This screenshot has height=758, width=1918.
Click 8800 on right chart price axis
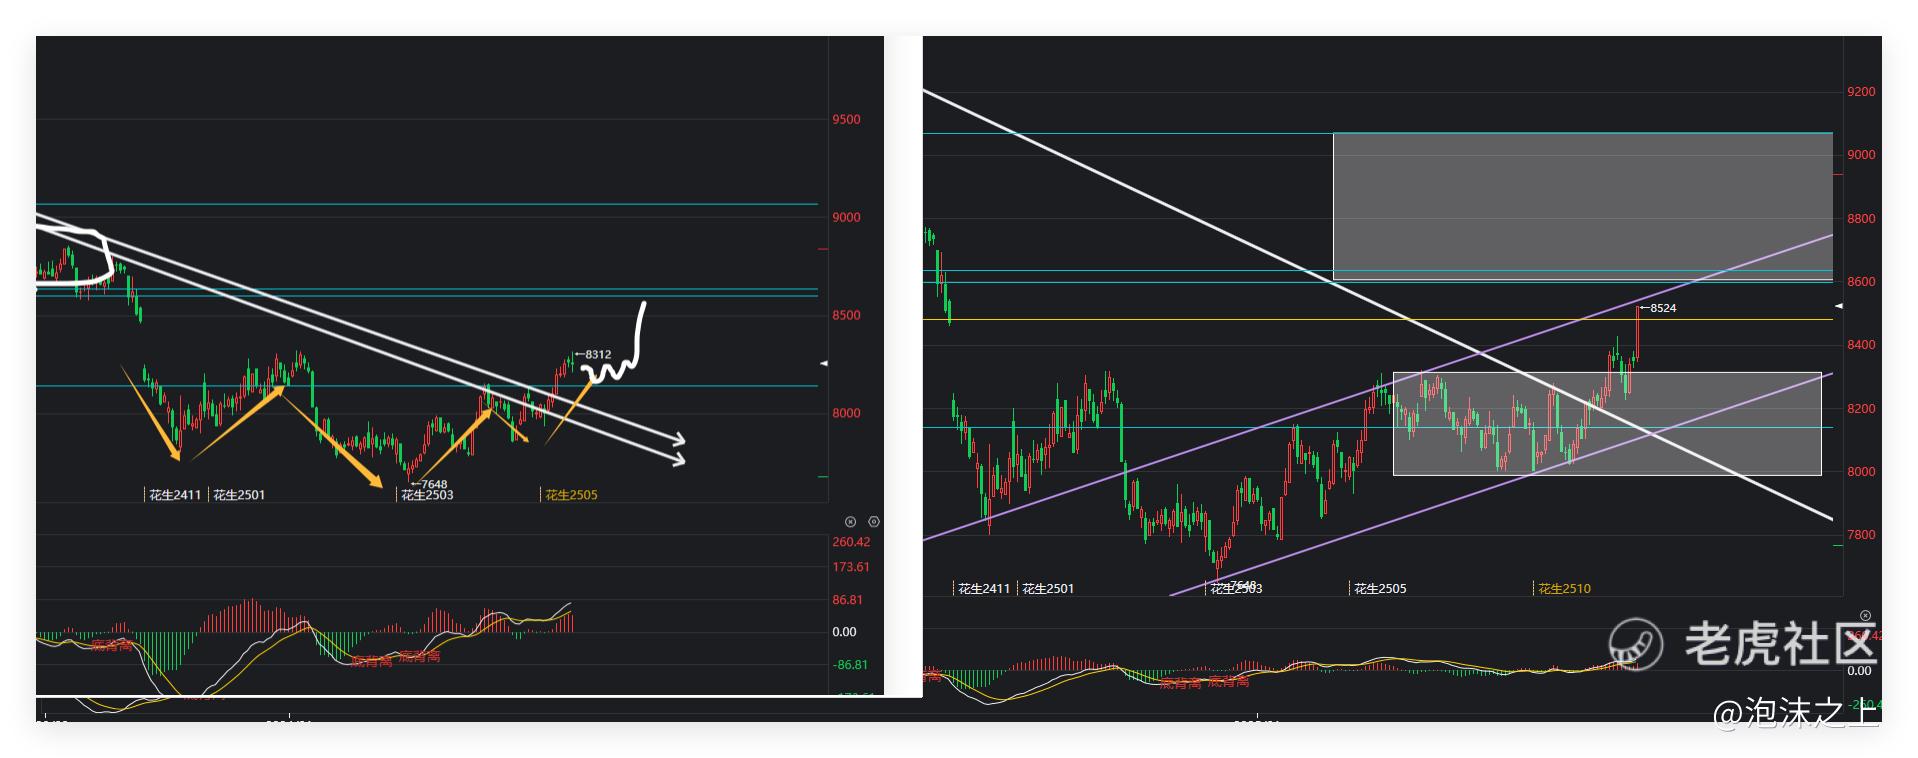1861,219
